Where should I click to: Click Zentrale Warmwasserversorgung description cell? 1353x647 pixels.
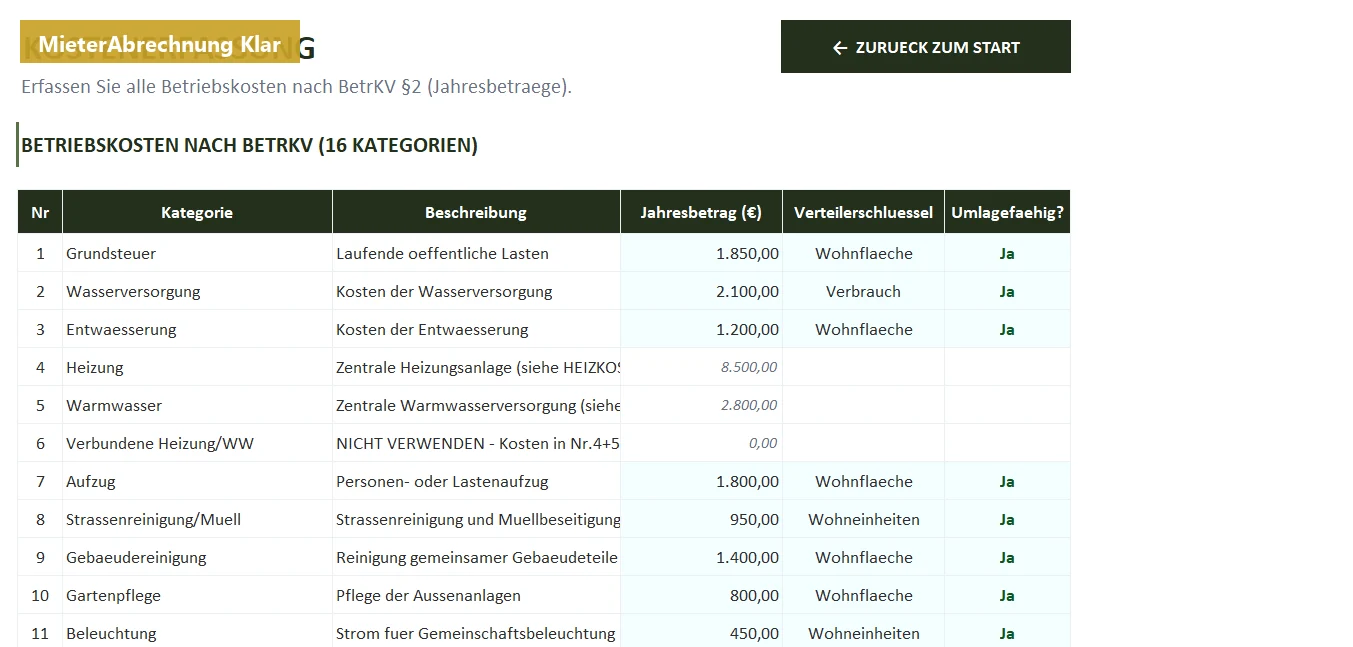point(476,405)
